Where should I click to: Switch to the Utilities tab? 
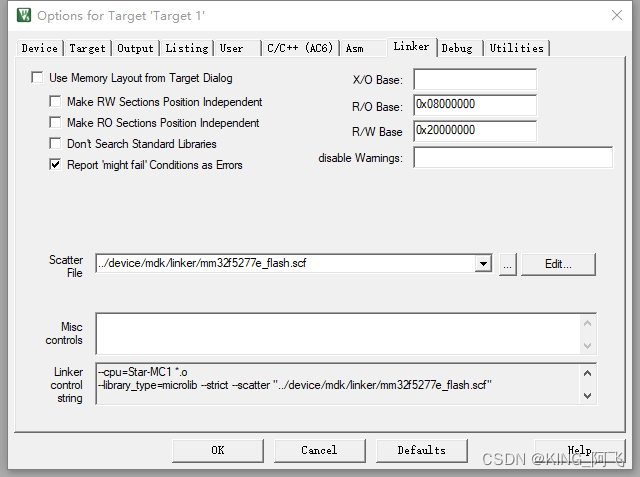click(517, 48)
